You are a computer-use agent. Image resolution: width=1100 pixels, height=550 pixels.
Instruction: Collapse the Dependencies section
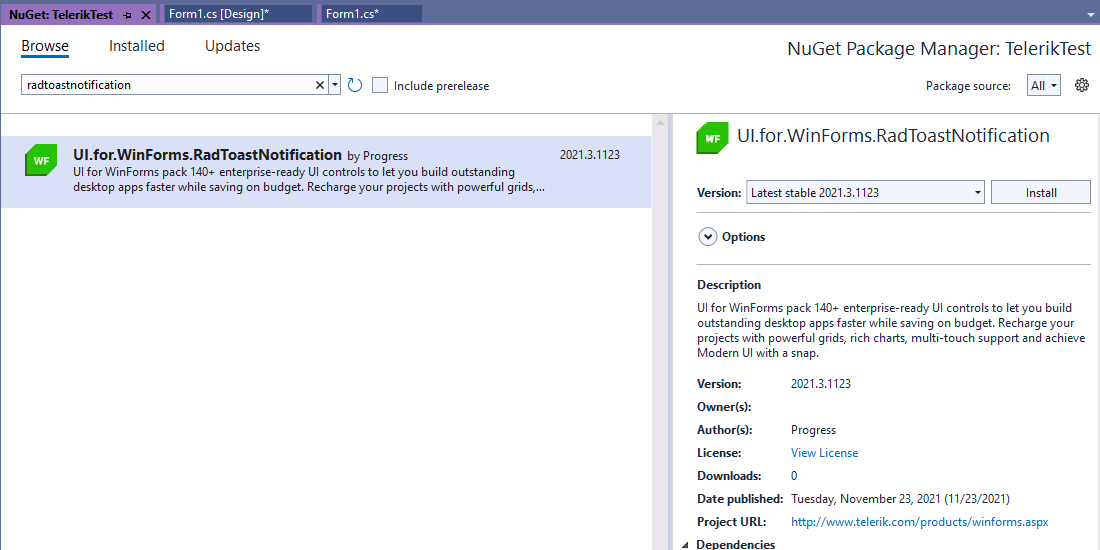pos(685,545)
